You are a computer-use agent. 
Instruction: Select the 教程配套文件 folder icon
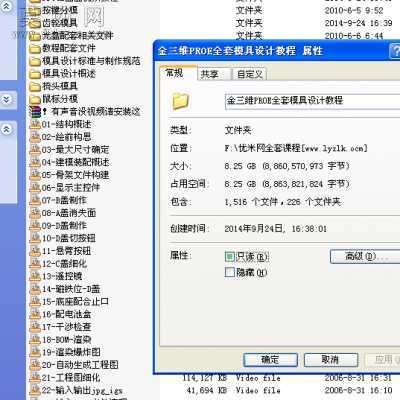[x=35, y=49]
